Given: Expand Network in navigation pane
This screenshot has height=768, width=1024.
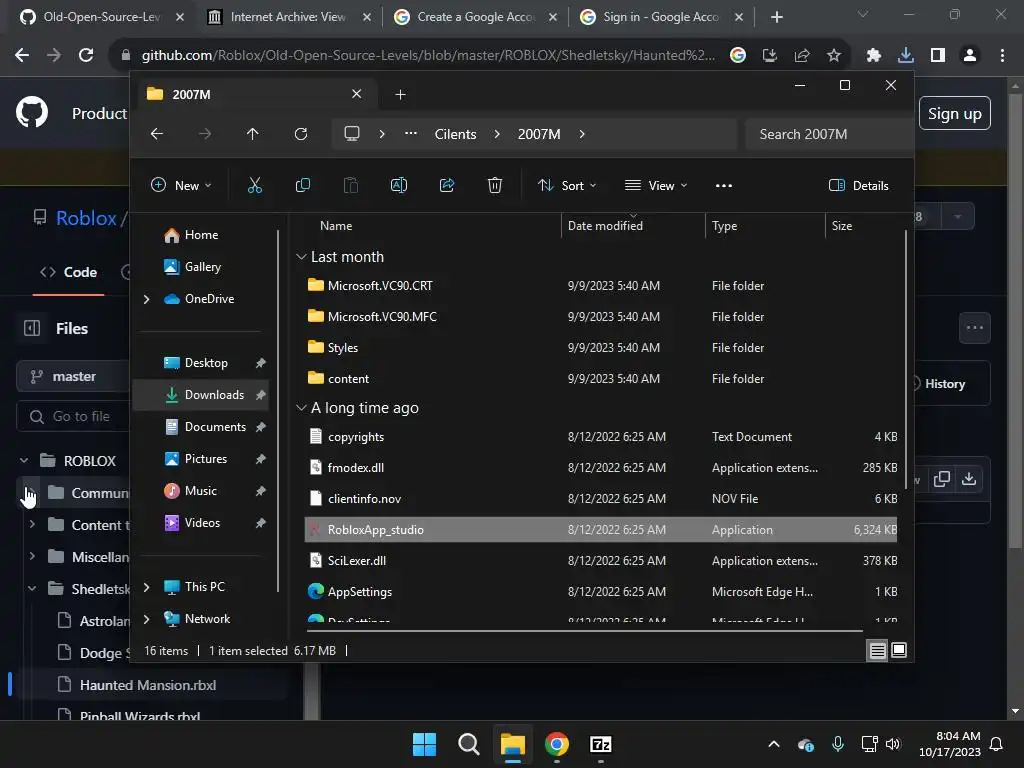Looking at the screenshot, I should (146, 619).
